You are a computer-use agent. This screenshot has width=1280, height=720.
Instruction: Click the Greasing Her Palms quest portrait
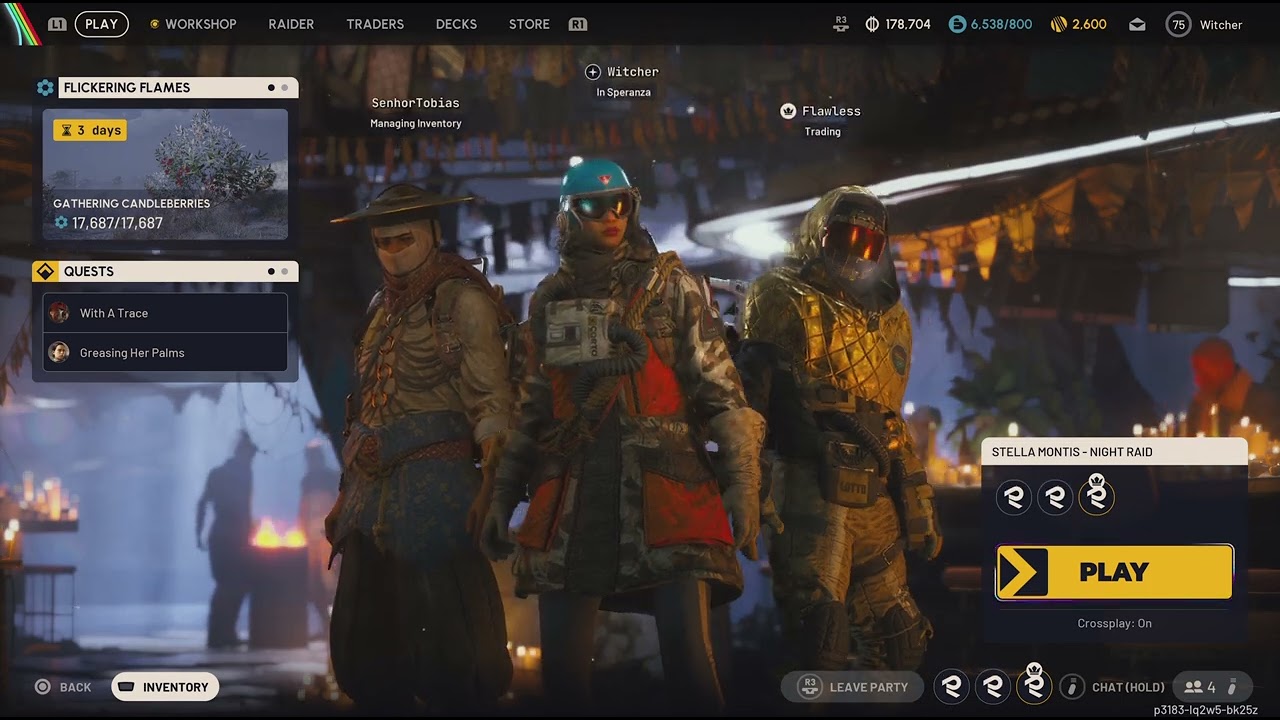tap(59, 352)
